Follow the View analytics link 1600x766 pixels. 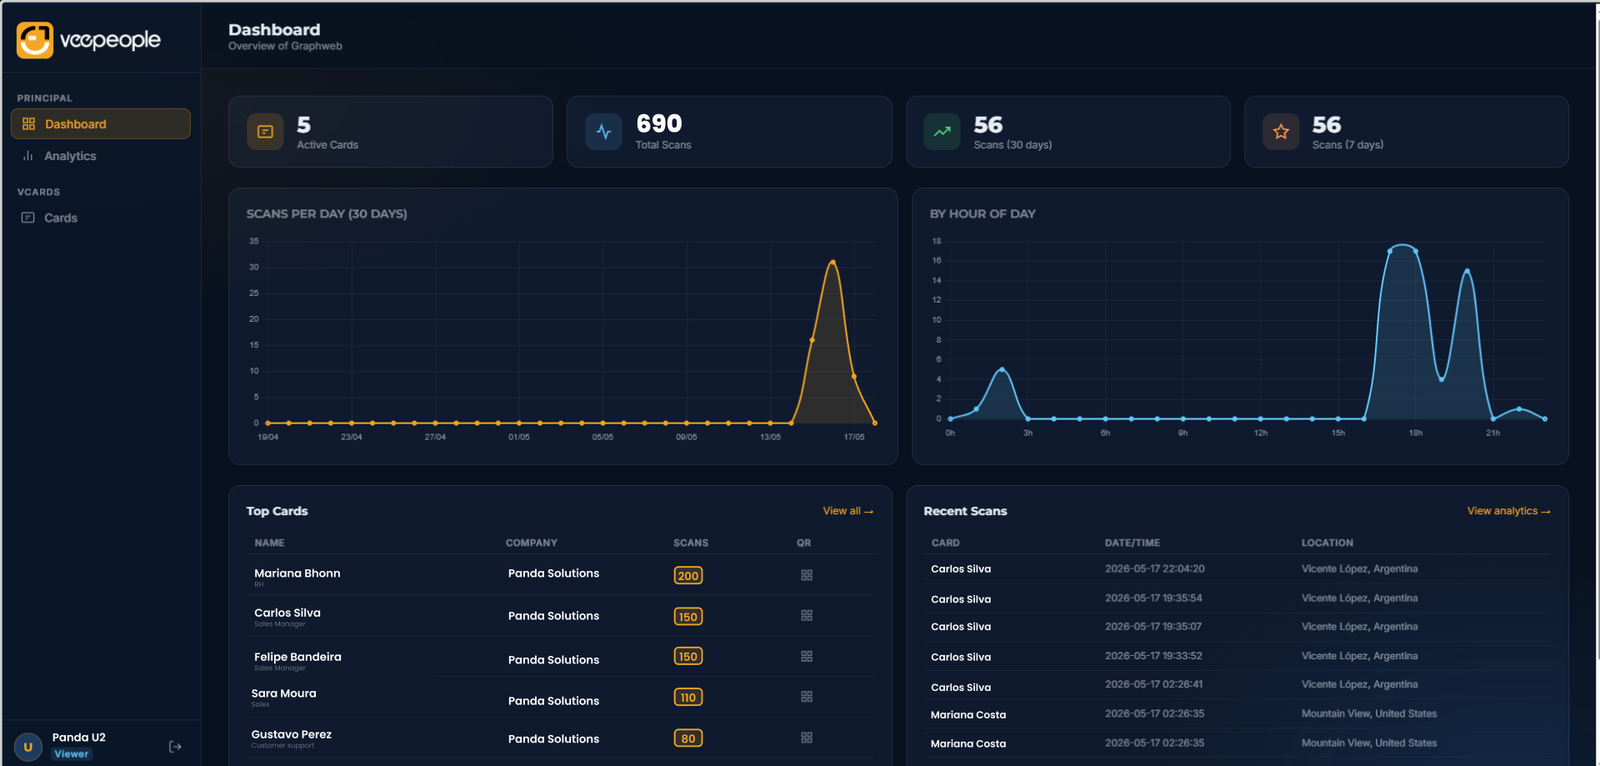click(x=1509, y=511)
